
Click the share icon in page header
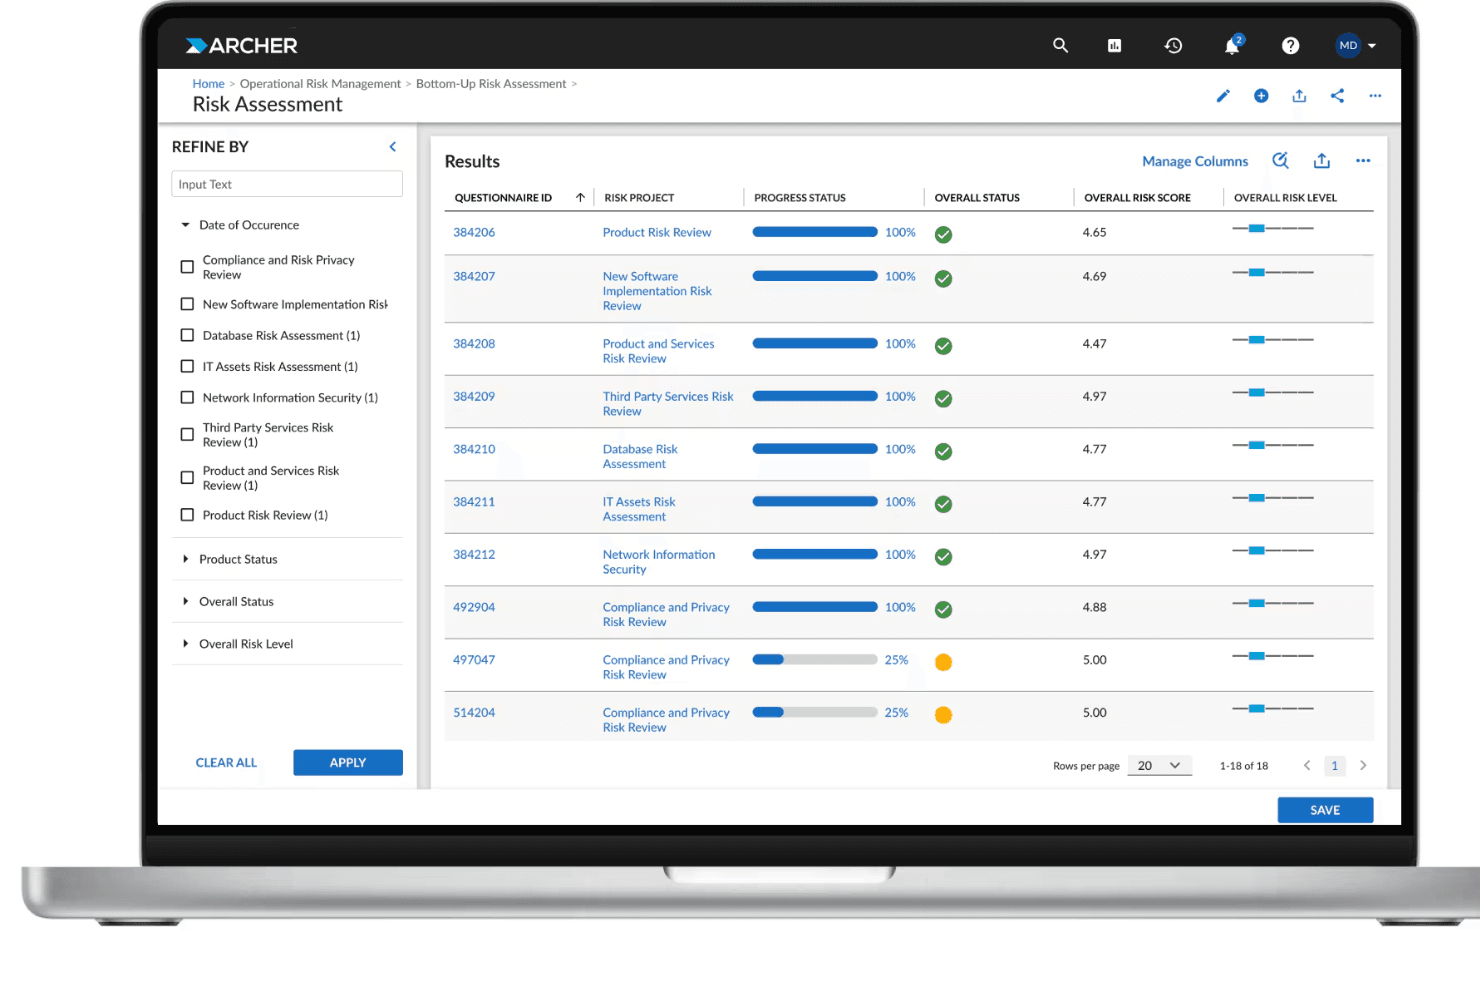pyautogui.click(x=1337, y=96)
